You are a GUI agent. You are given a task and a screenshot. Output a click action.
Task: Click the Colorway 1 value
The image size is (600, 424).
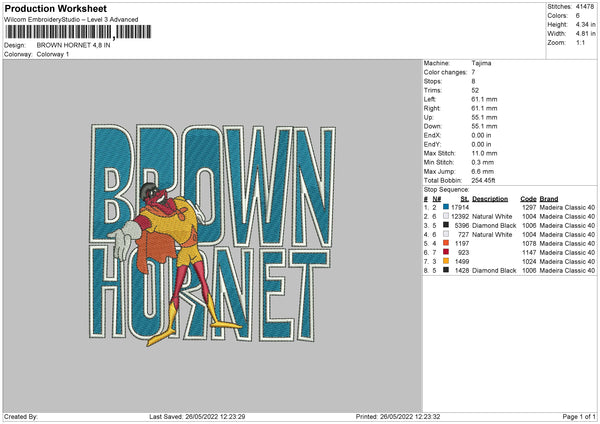pyautogui.click(x=53, y=54)
